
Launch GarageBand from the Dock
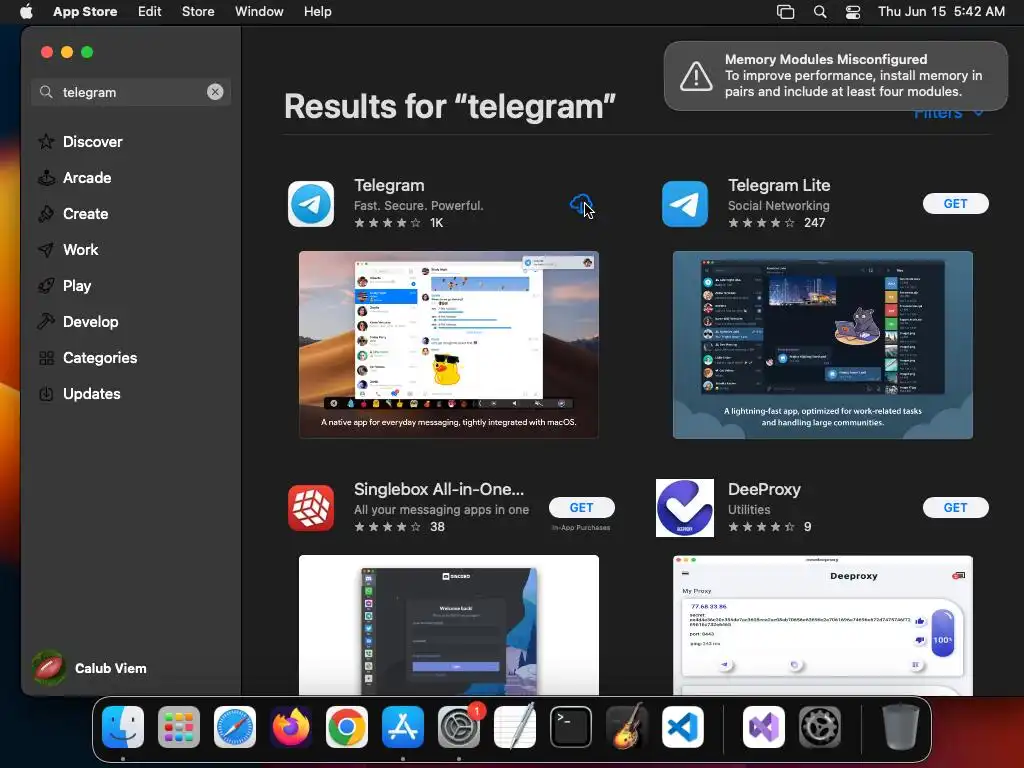click(x=627, y=727)
